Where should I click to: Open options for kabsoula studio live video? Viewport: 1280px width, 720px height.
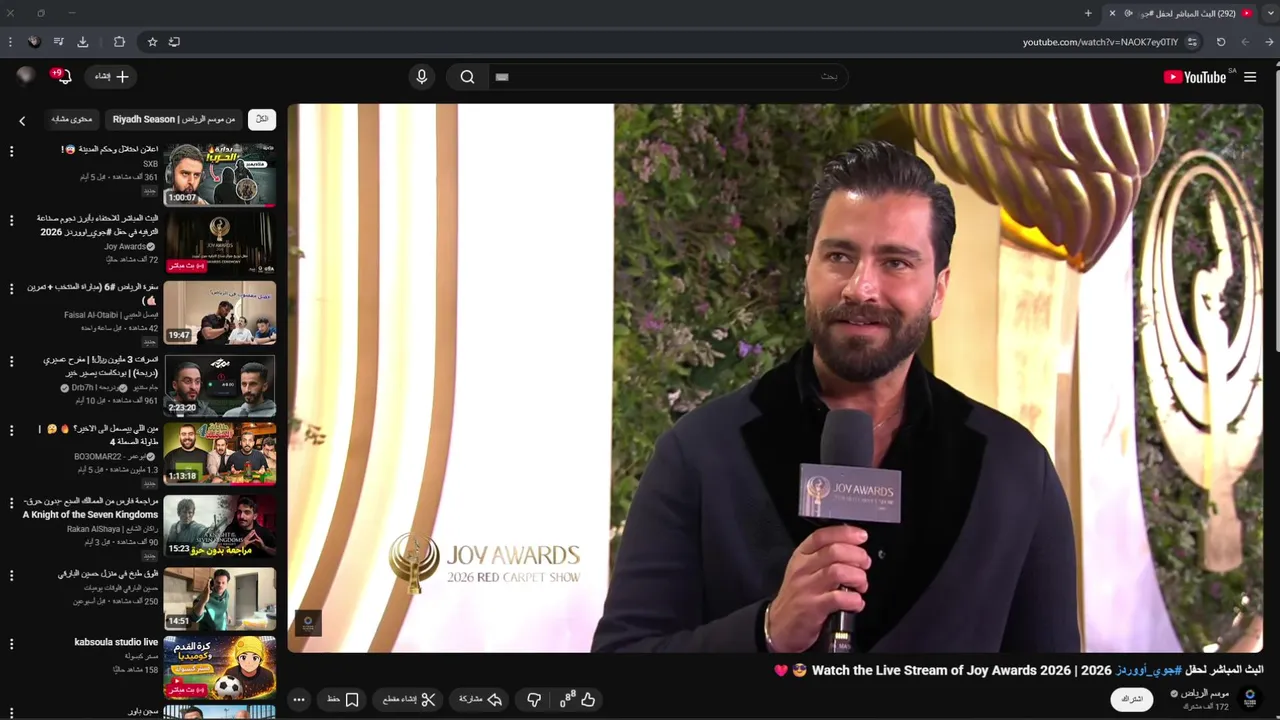coord(11,644)
